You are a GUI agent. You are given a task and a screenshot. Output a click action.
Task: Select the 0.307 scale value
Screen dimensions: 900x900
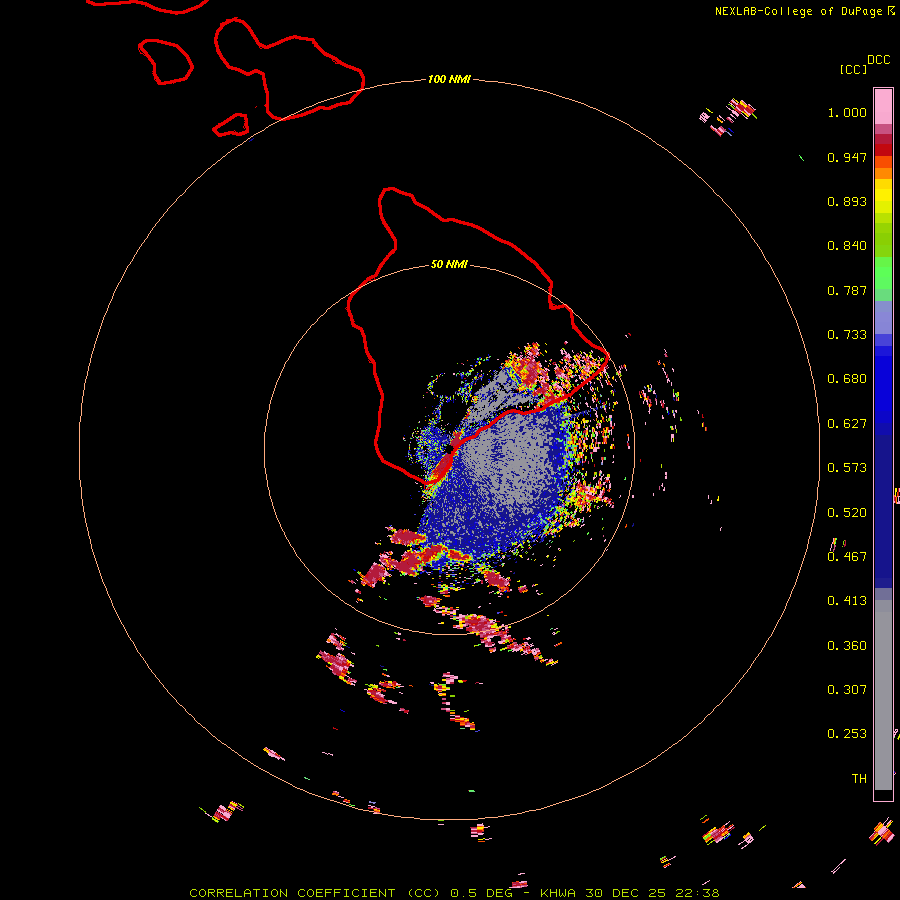[847, 690]
